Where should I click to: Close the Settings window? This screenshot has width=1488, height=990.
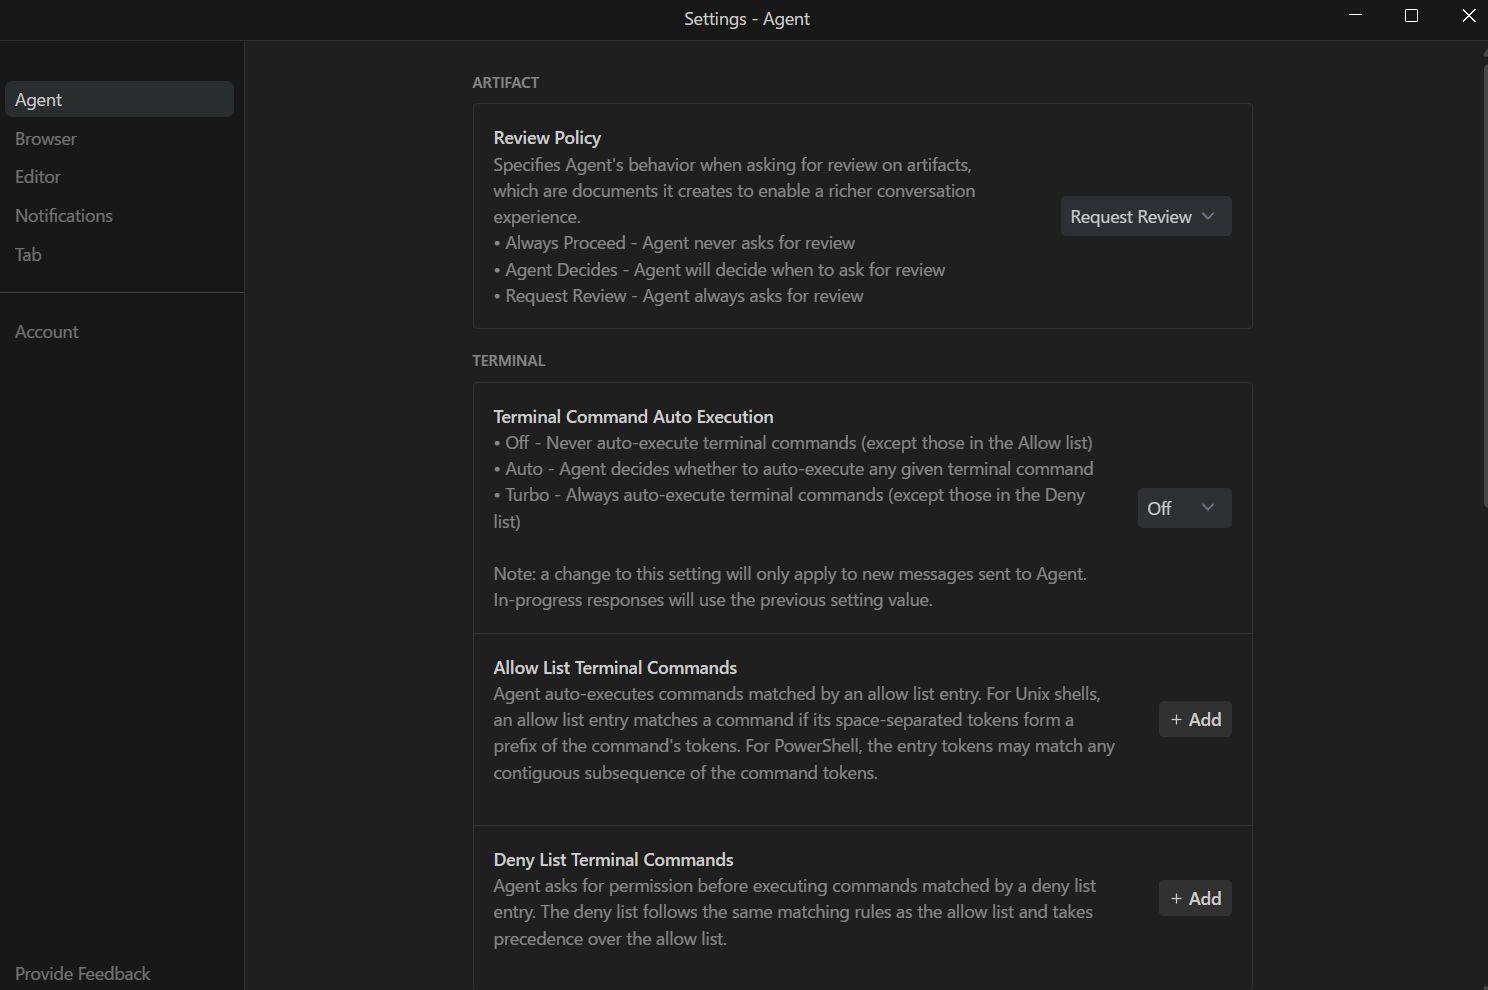[x=1469, y=16]
